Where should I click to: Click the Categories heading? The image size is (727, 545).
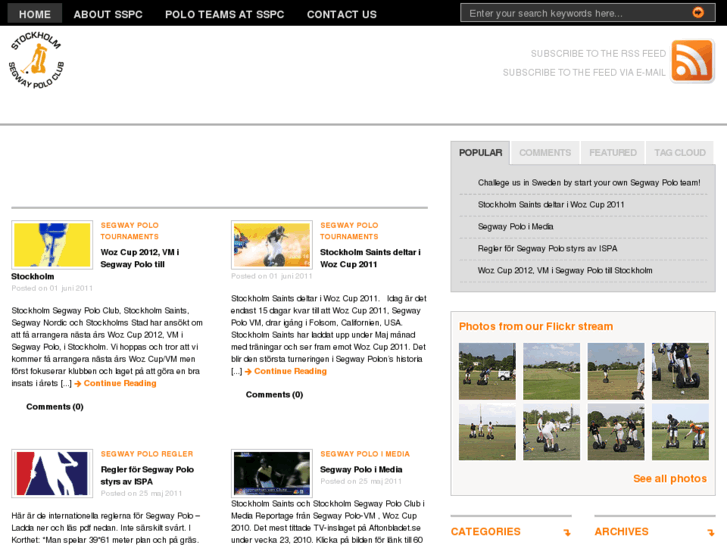click(x=485, y=532)
